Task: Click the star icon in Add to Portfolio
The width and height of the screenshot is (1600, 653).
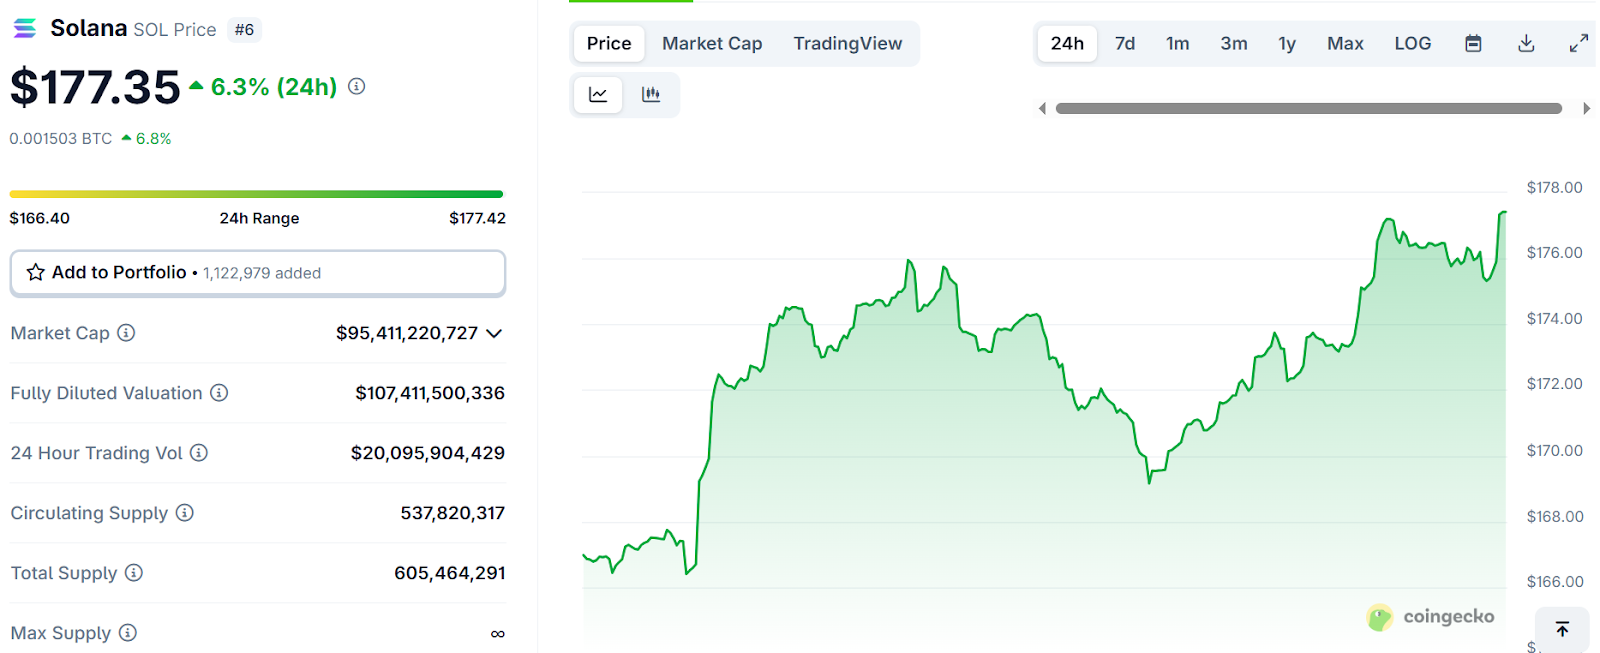Action: [36, 272]
